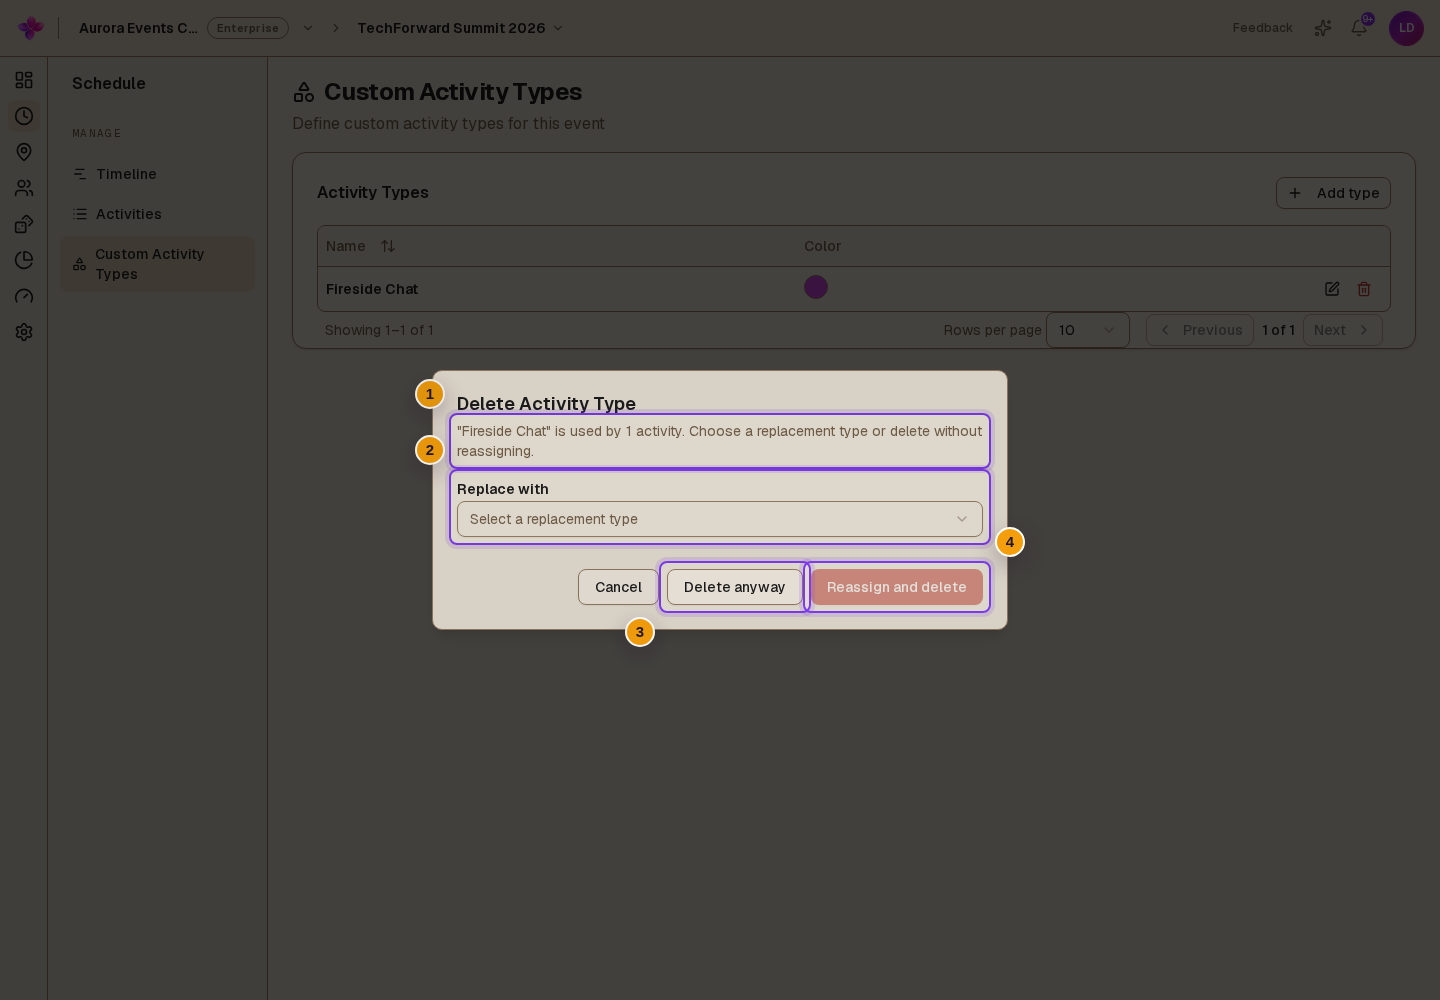Open the location pin section in sidebar
The height and width of the screenshot is (1000, 1440).
(24, 152)
